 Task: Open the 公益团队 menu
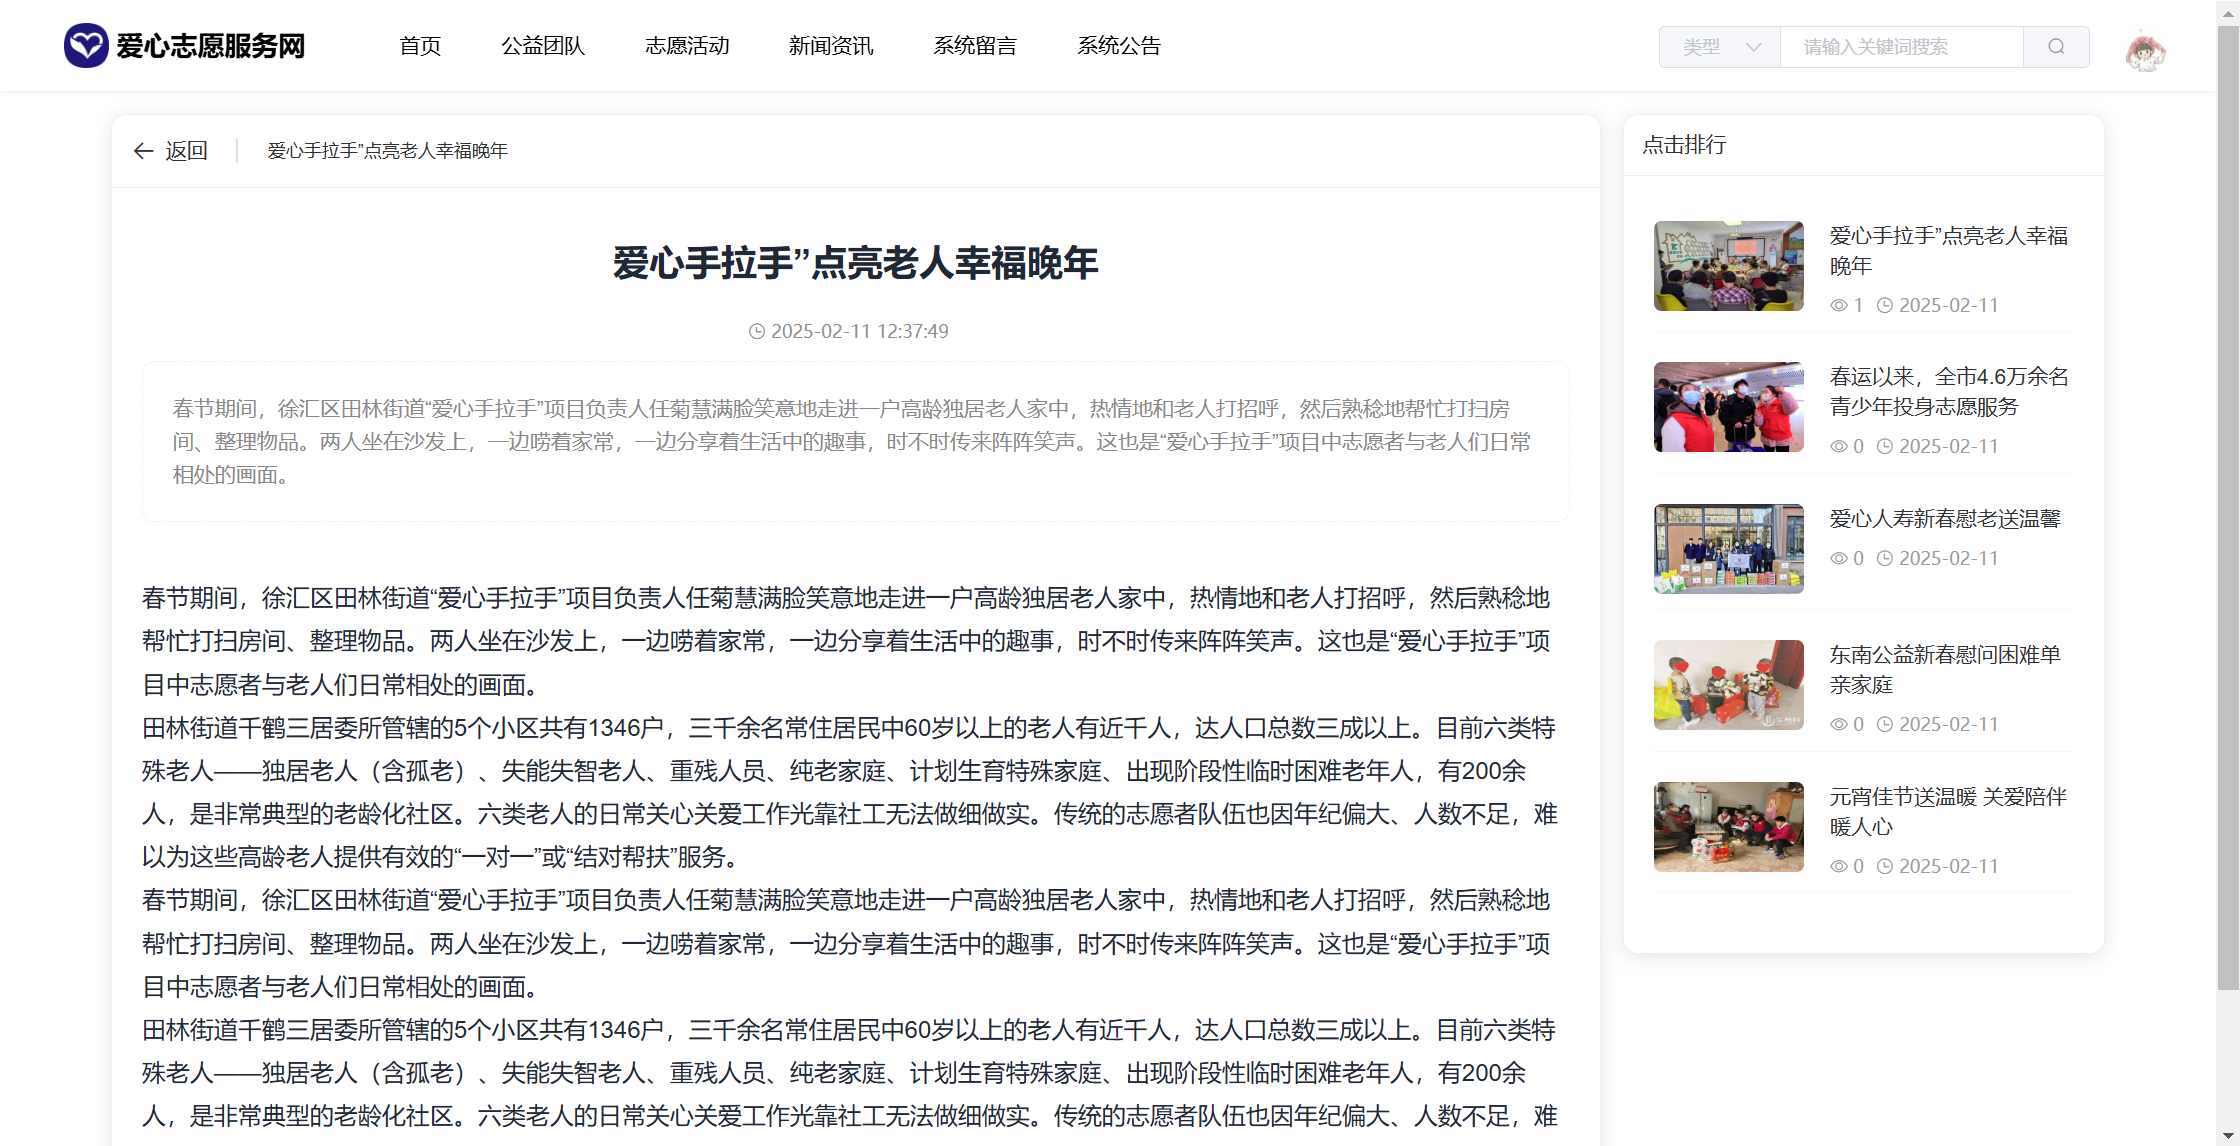tap(543, 46)
